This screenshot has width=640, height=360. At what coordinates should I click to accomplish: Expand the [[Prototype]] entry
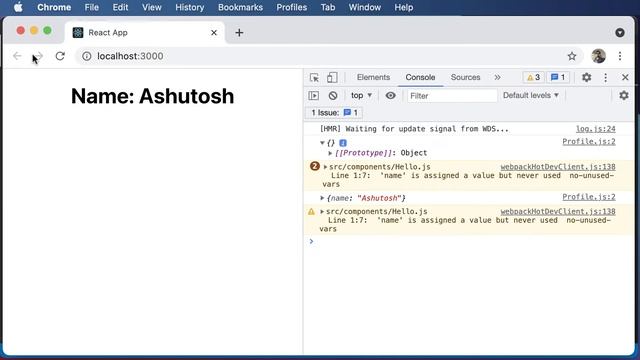click(330, 153)
